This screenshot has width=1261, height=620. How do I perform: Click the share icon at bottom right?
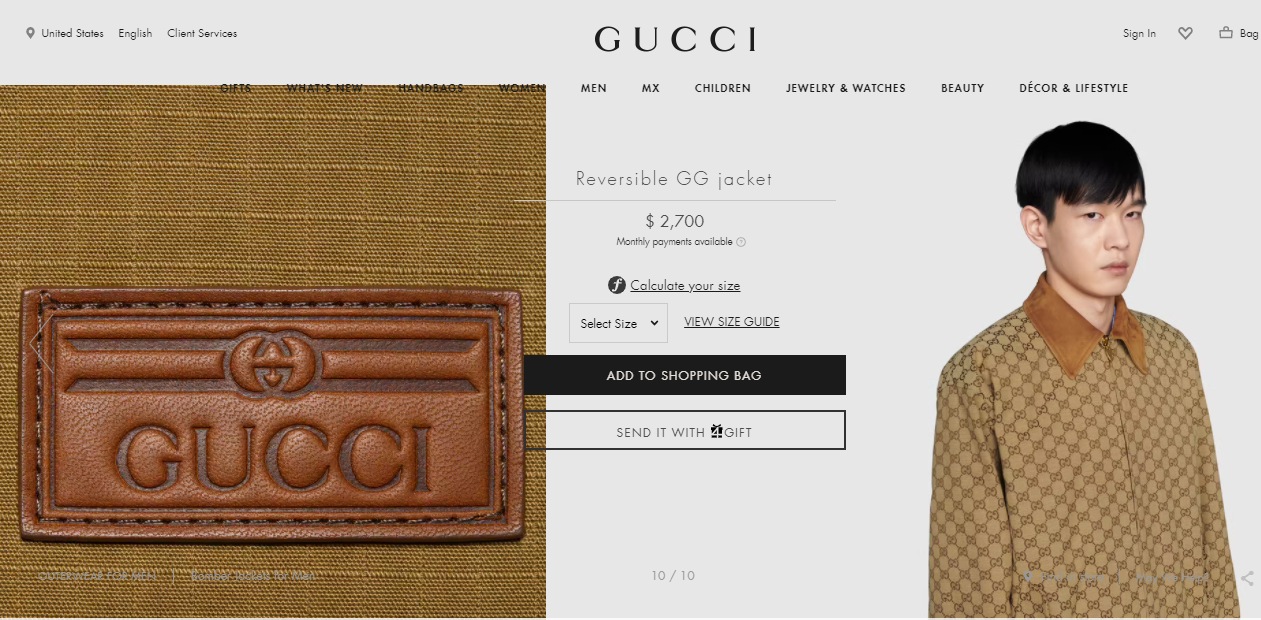pos(1247,578)
